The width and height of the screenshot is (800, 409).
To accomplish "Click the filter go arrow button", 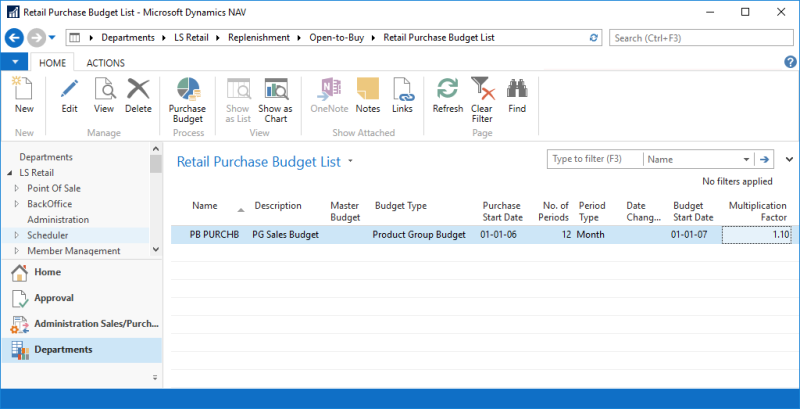I will click(764, 159).
